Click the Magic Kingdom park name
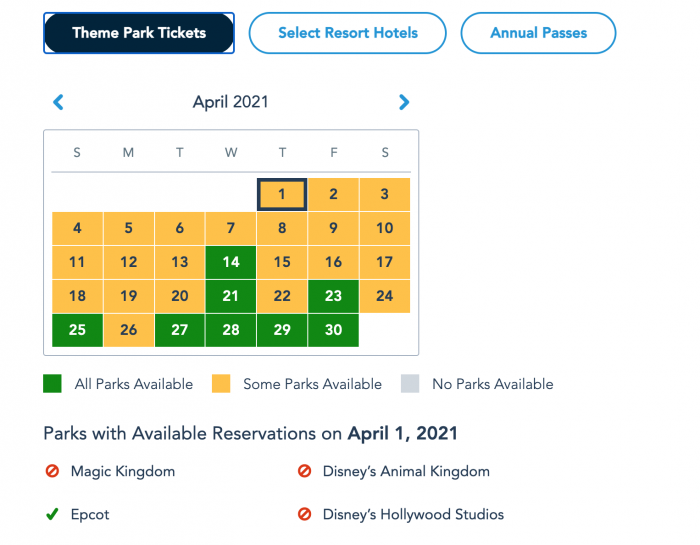 [122, 471]
